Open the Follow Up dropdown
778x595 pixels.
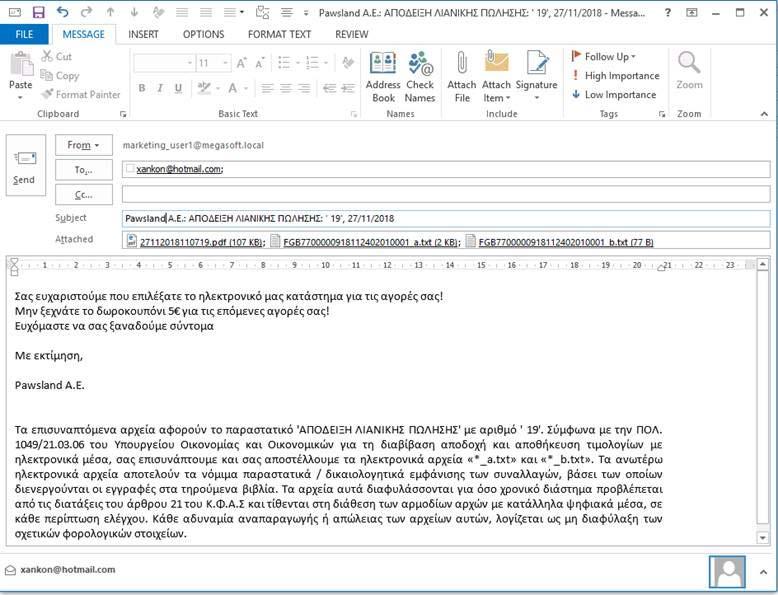pyautogui.click(x=603, y=57)
